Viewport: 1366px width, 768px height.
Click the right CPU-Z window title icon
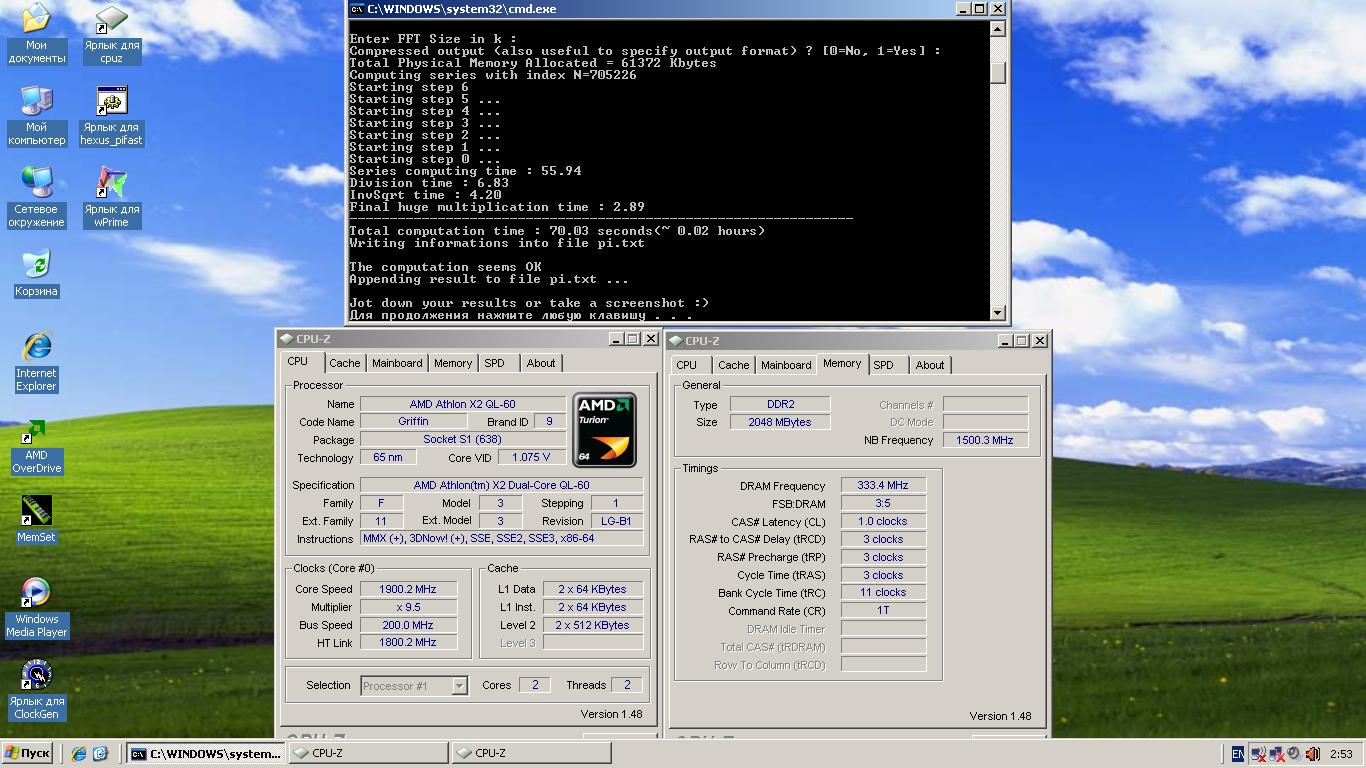pyautogui.click(x=675, y=341)
